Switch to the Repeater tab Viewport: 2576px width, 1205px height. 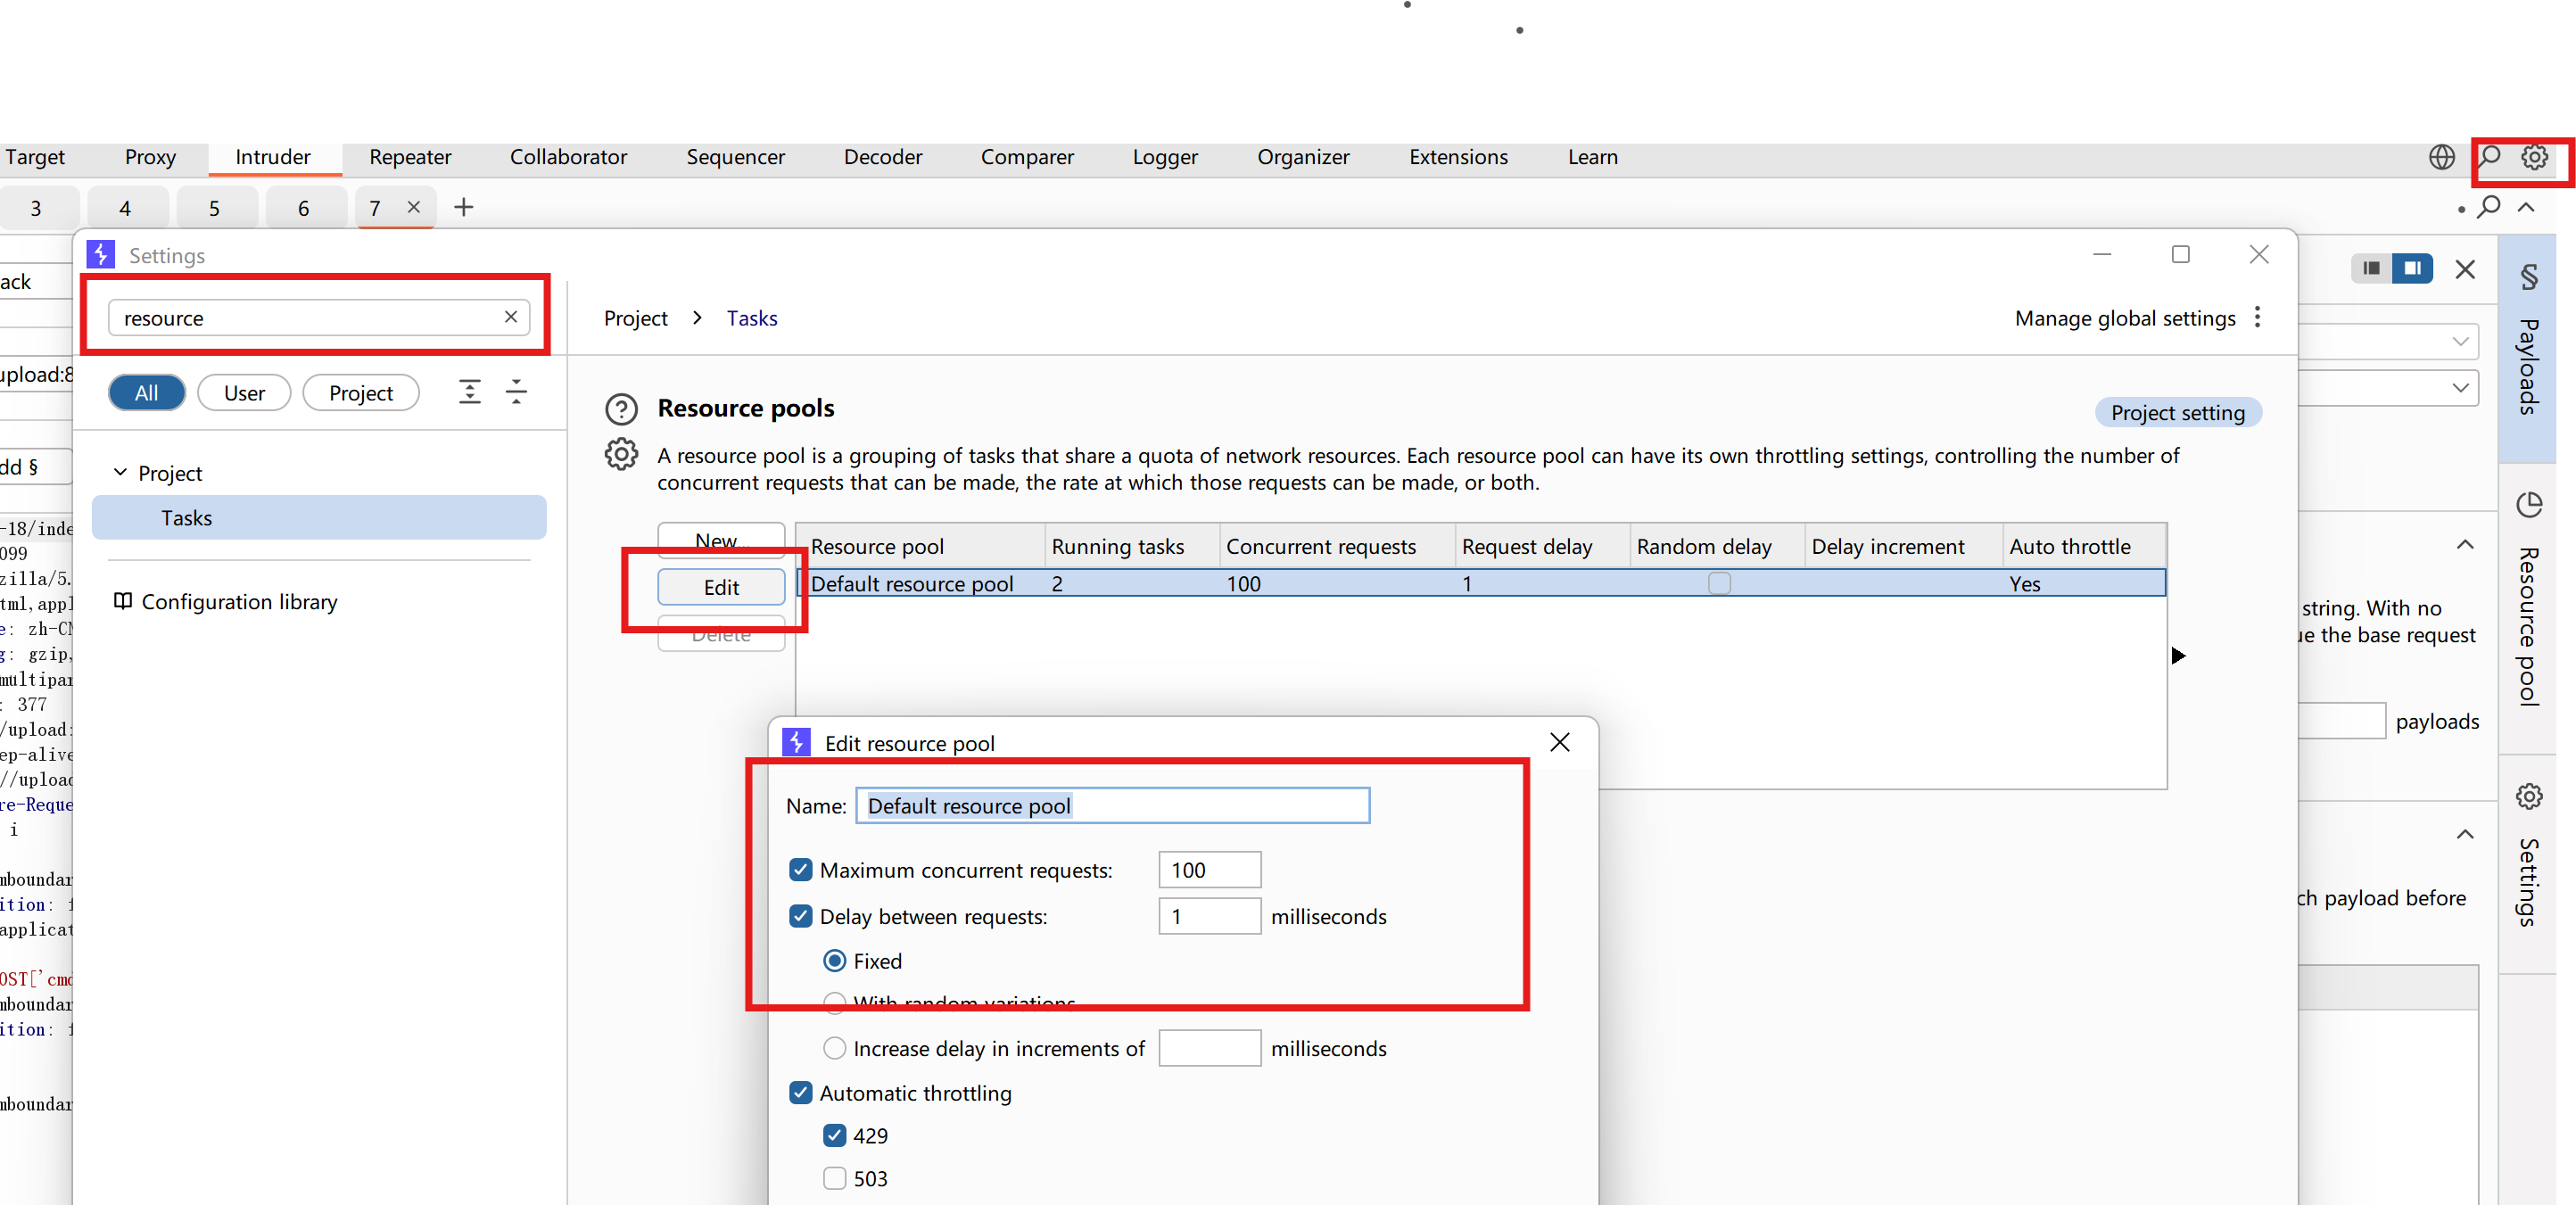pyautogui.click(x=410, y=157)
